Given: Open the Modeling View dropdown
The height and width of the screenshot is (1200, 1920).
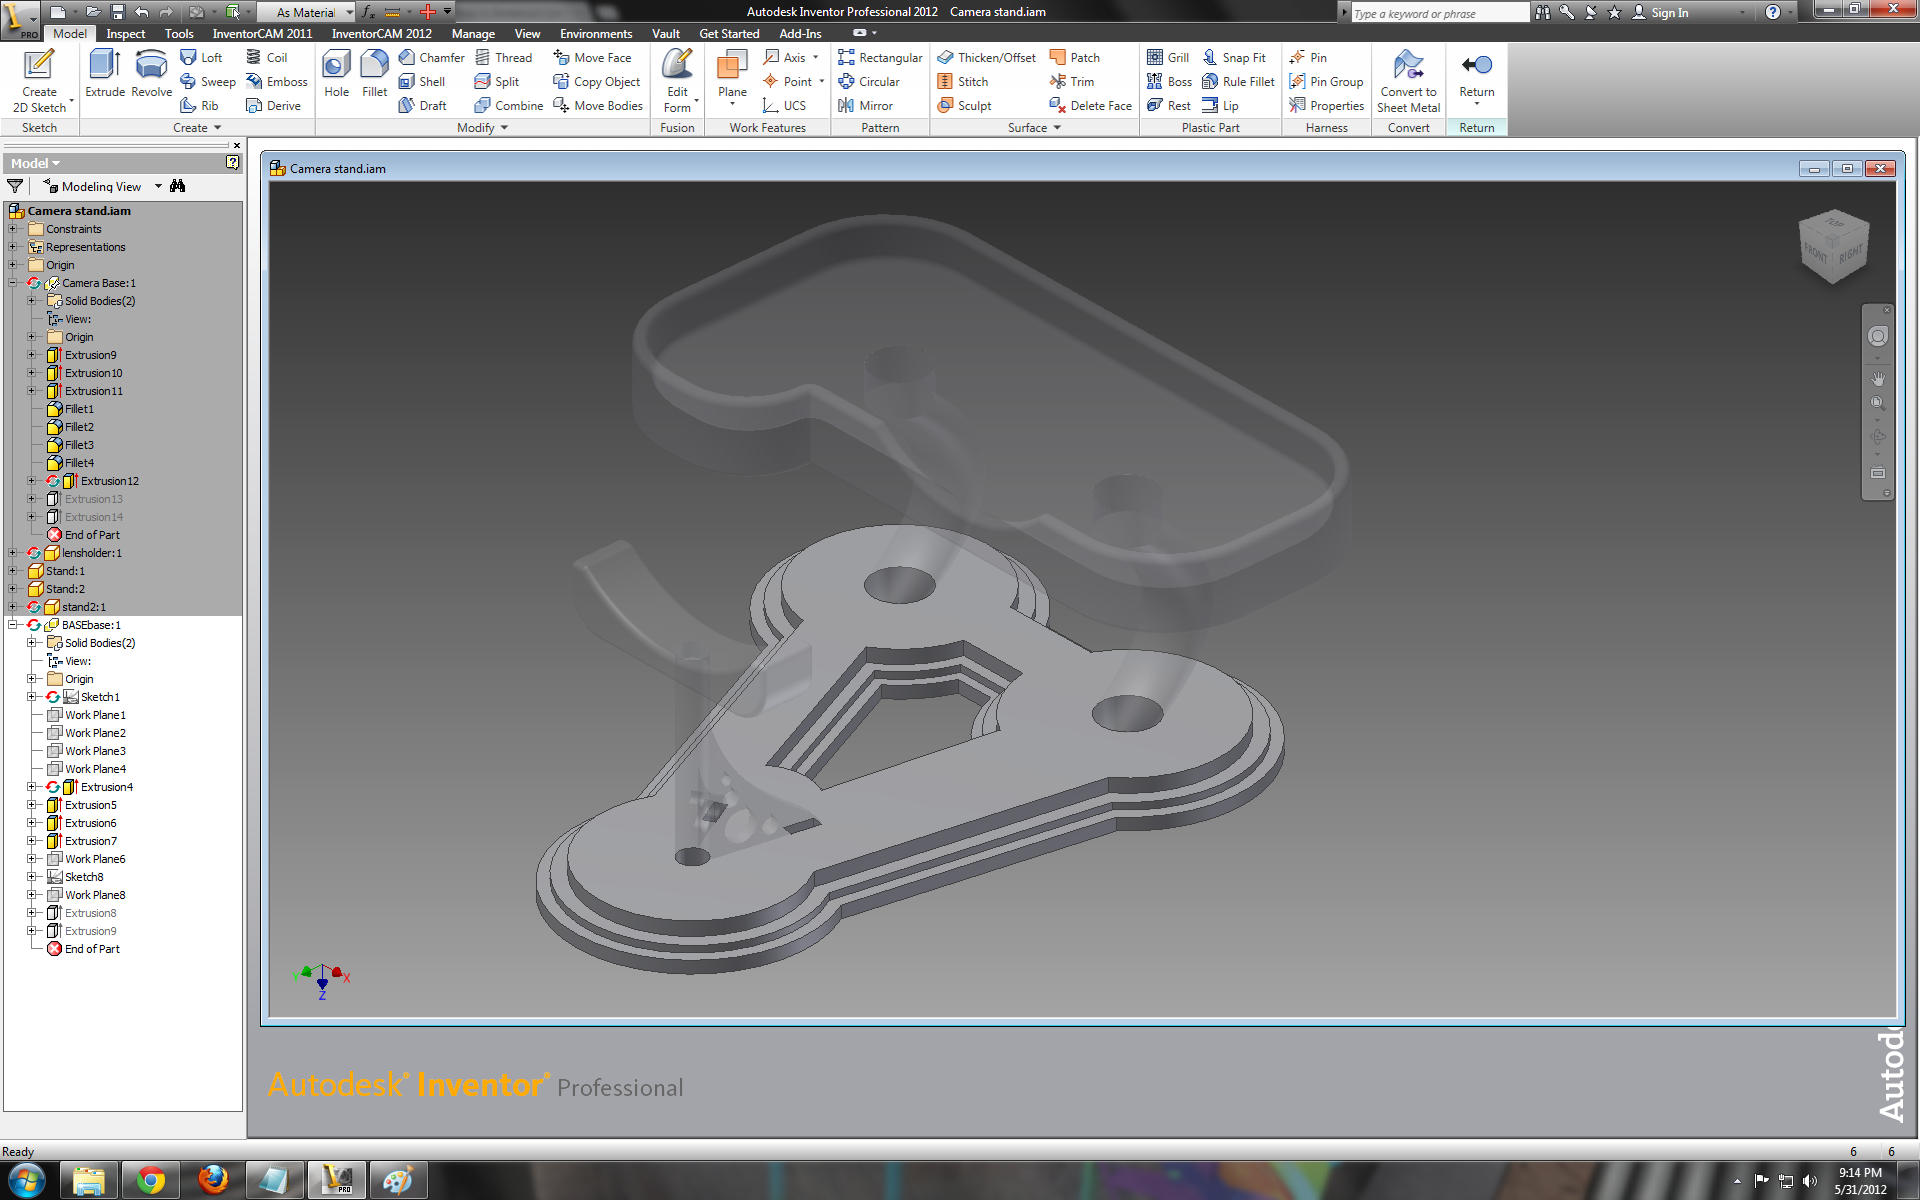Looking at the screenshot, I should point(158,187).
